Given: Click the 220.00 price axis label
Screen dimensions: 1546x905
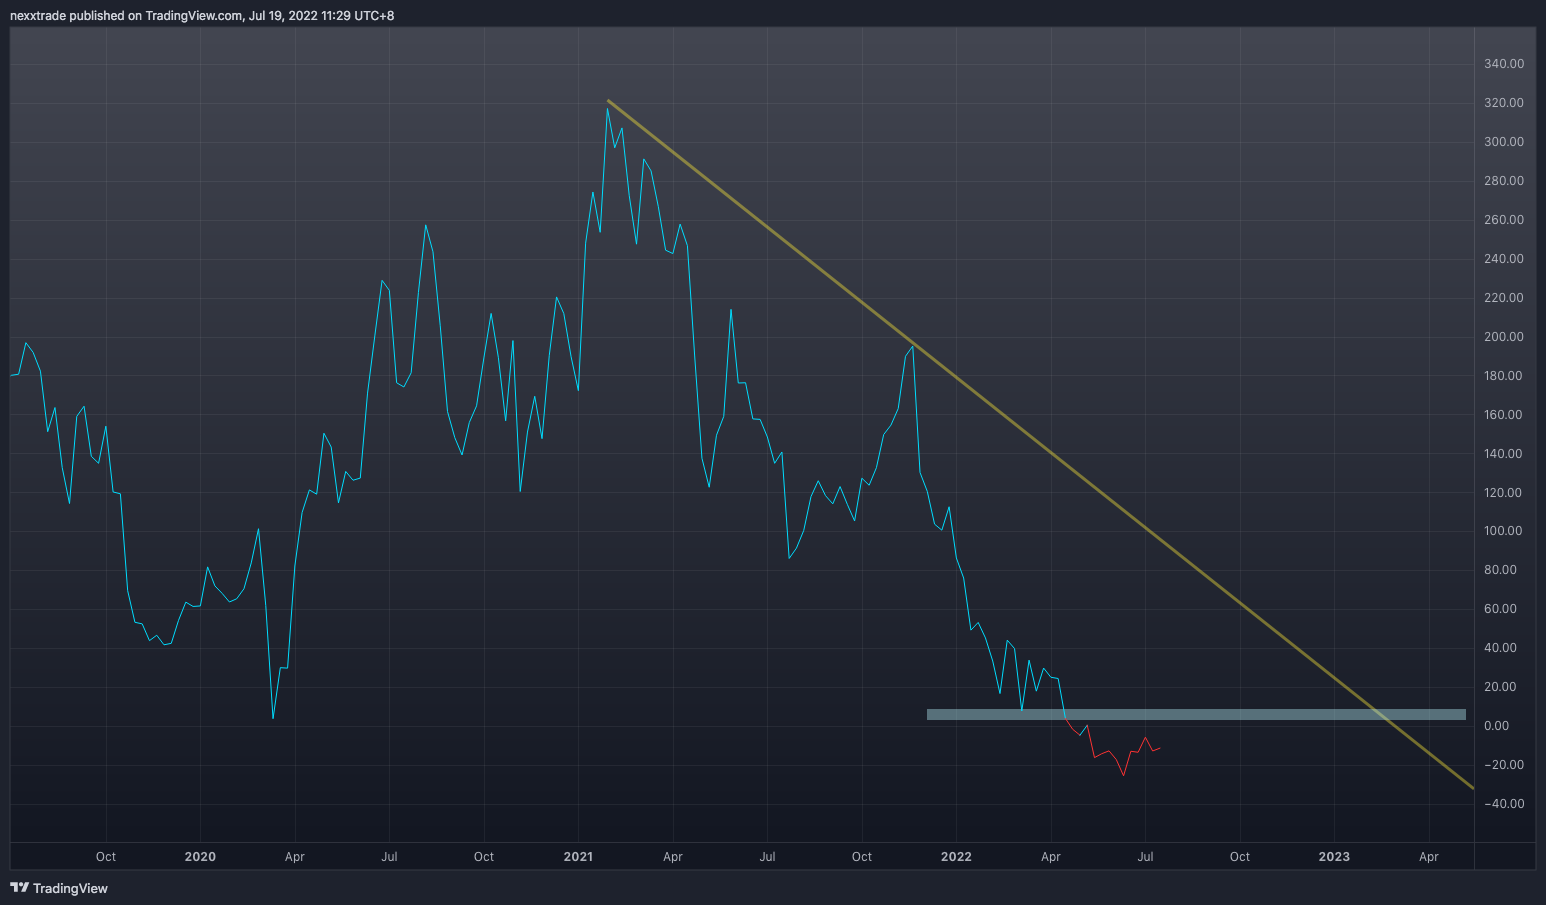Looking at the screenshot, I should (1504, 298).
